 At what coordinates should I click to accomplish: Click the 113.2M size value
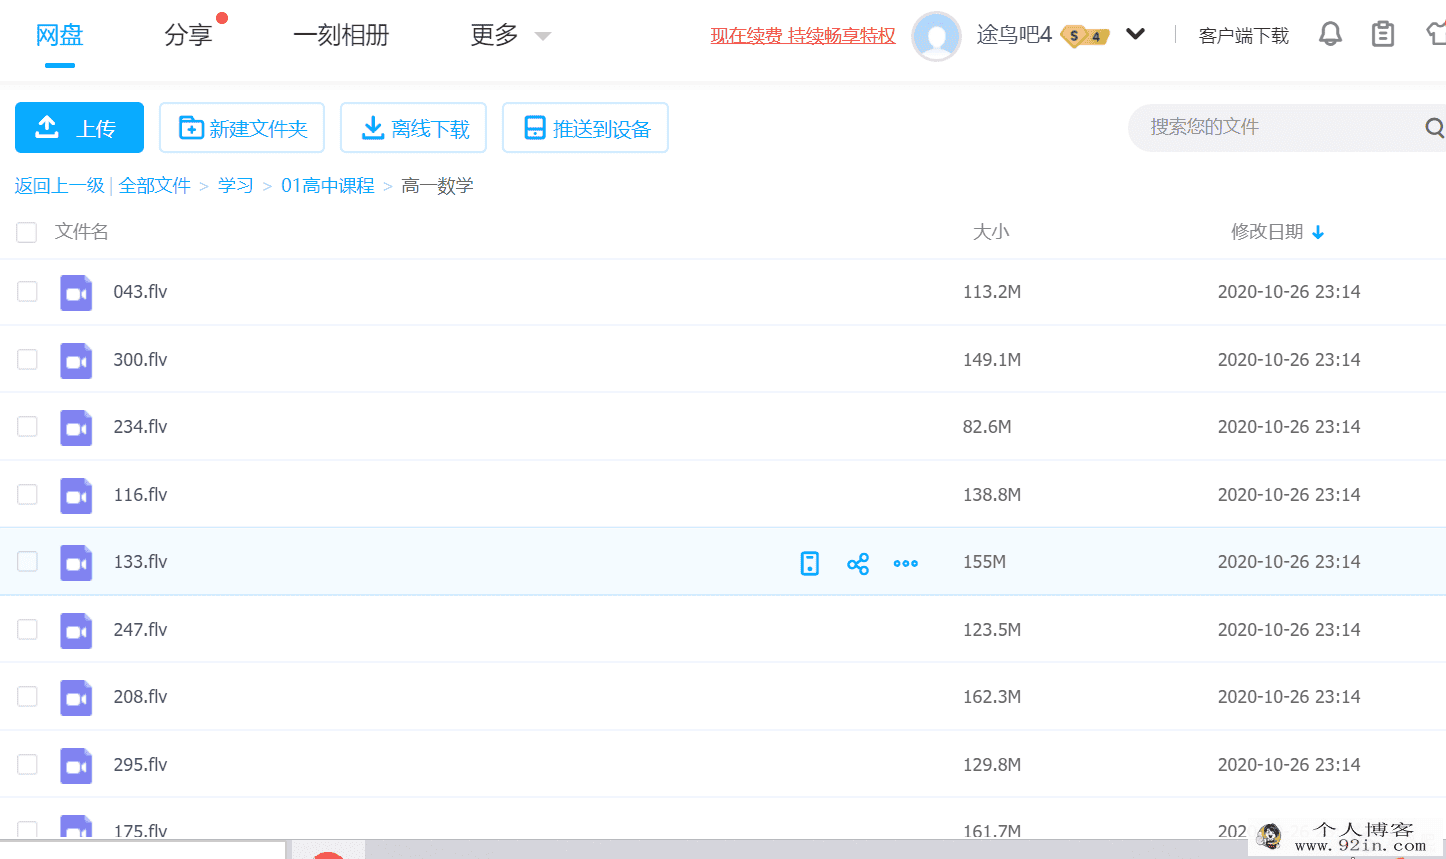[x=992, y=291]
